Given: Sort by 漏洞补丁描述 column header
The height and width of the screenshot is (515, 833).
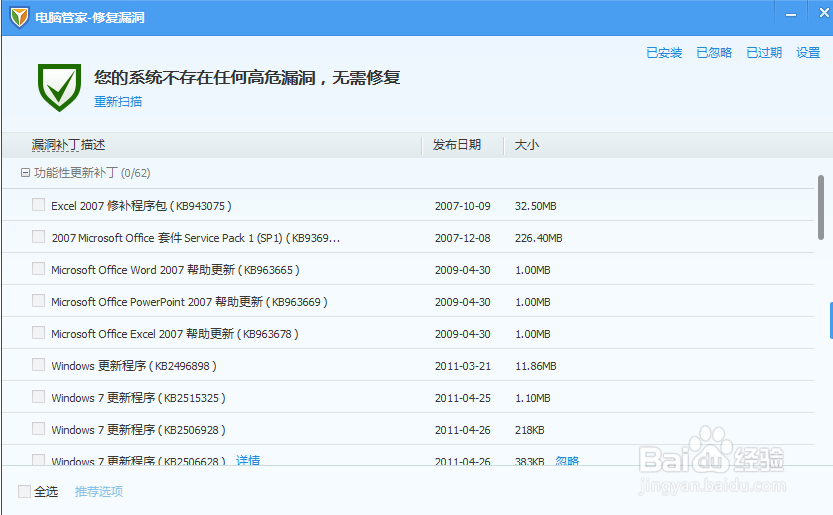Looking at the screenshot, I should point(69,145).
